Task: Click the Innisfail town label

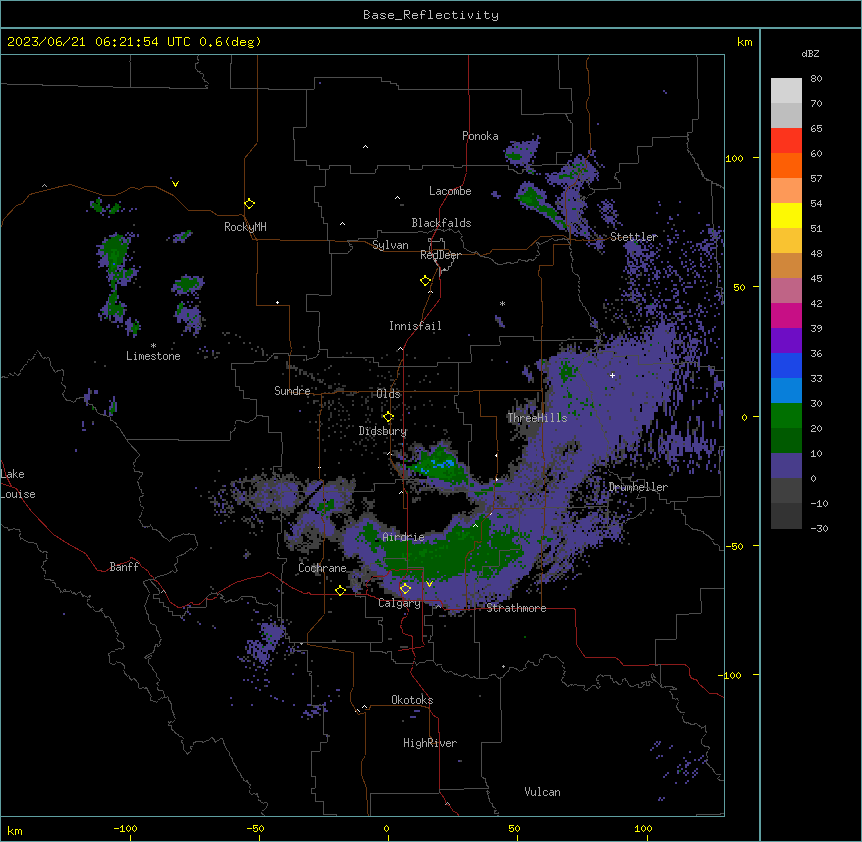Action: click(415, 326)
